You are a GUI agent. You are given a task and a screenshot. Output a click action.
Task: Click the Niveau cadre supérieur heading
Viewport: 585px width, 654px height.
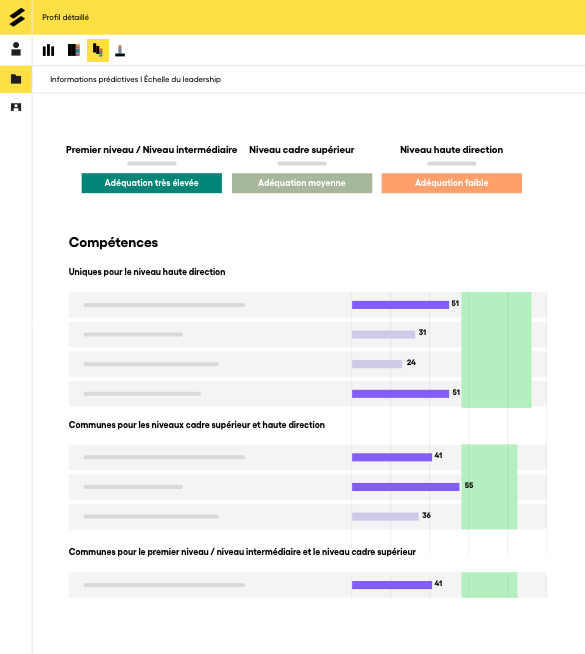click(302, 150)
